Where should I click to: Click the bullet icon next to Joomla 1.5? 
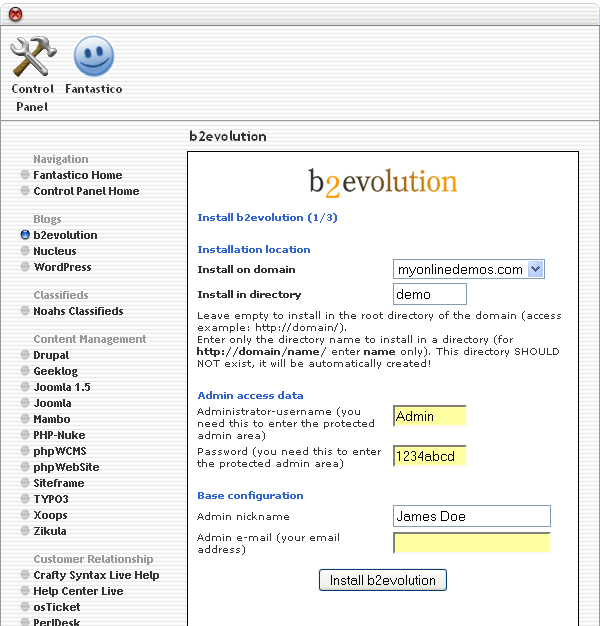(25, 387)
